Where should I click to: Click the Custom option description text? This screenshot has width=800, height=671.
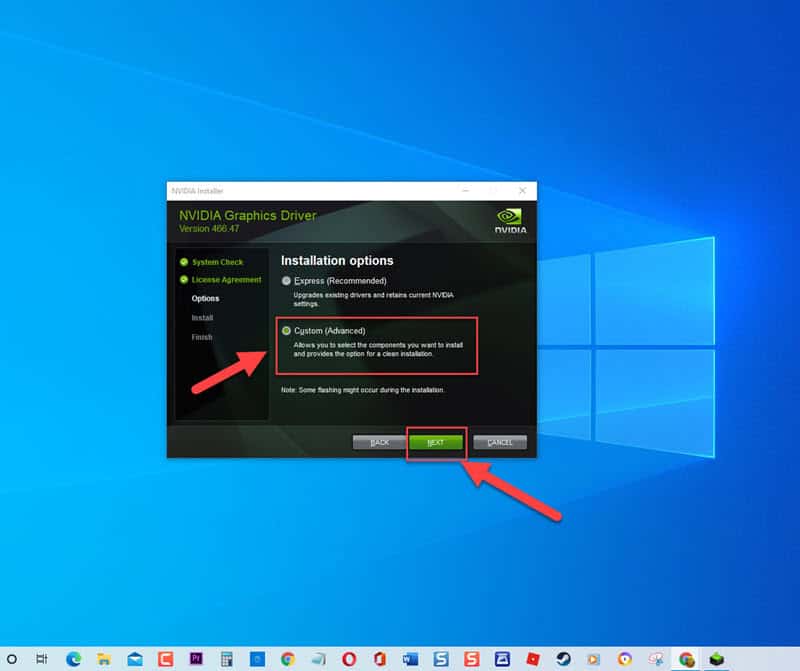click(378, 350)
